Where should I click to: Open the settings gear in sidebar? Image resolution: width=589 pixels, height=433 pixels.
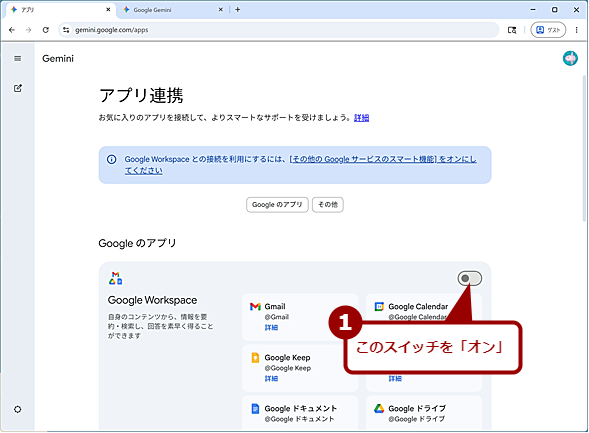pyautogui.click(x=18, y=409)
